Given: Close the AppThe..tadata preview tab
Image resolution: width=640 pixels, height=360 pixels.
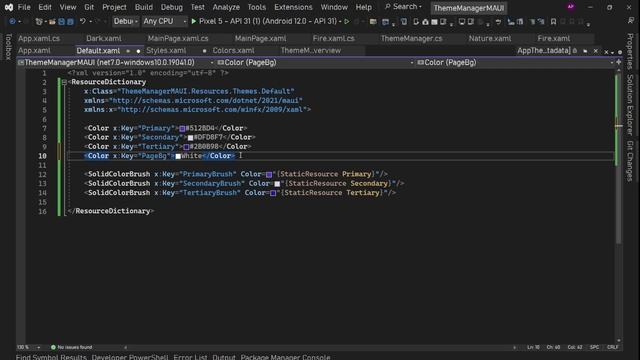Looking at the screenshot, I should [x=596, y=51].
